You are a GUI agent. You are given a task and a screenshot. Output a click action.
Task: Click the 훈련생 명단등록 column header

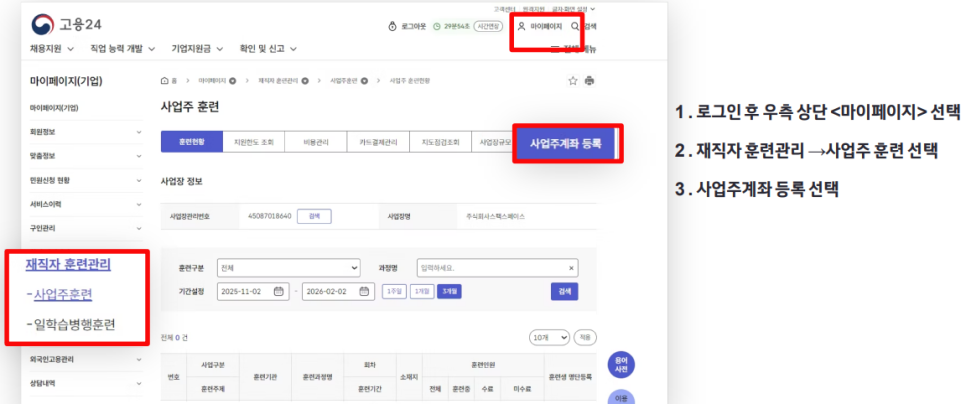(570, 378)
